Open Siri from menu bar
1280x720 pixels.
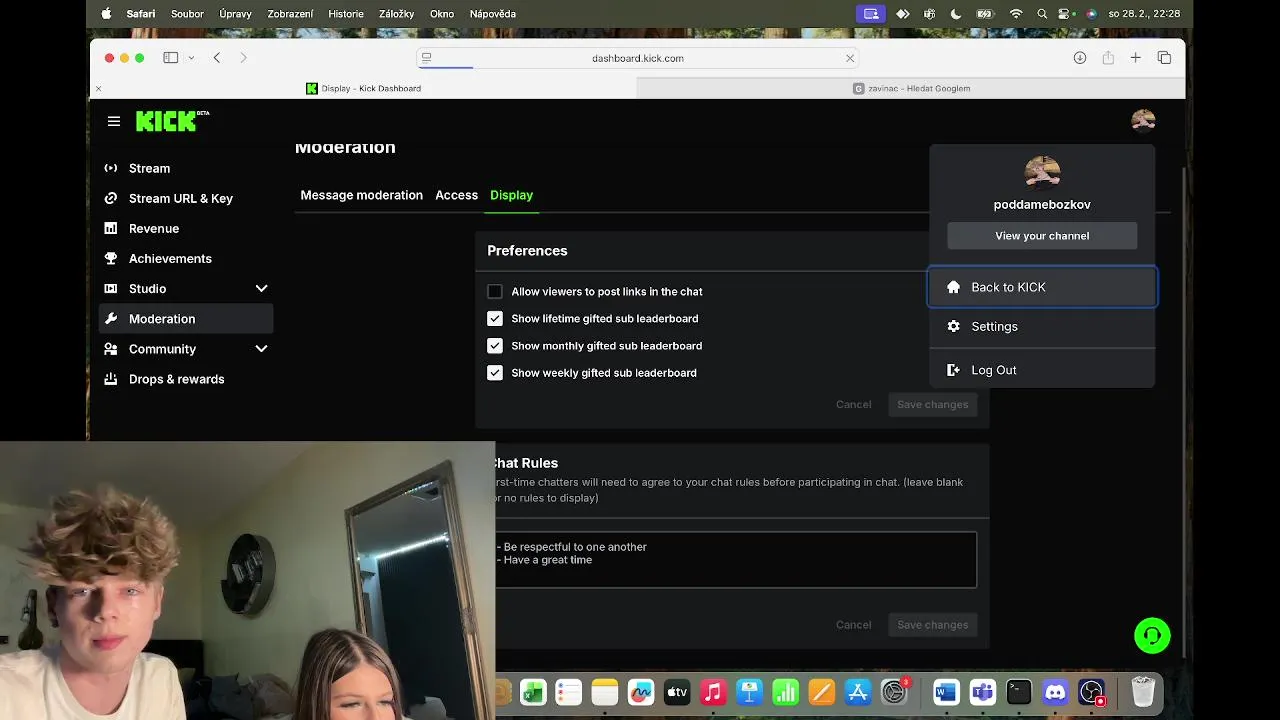tap(1091, 14)
